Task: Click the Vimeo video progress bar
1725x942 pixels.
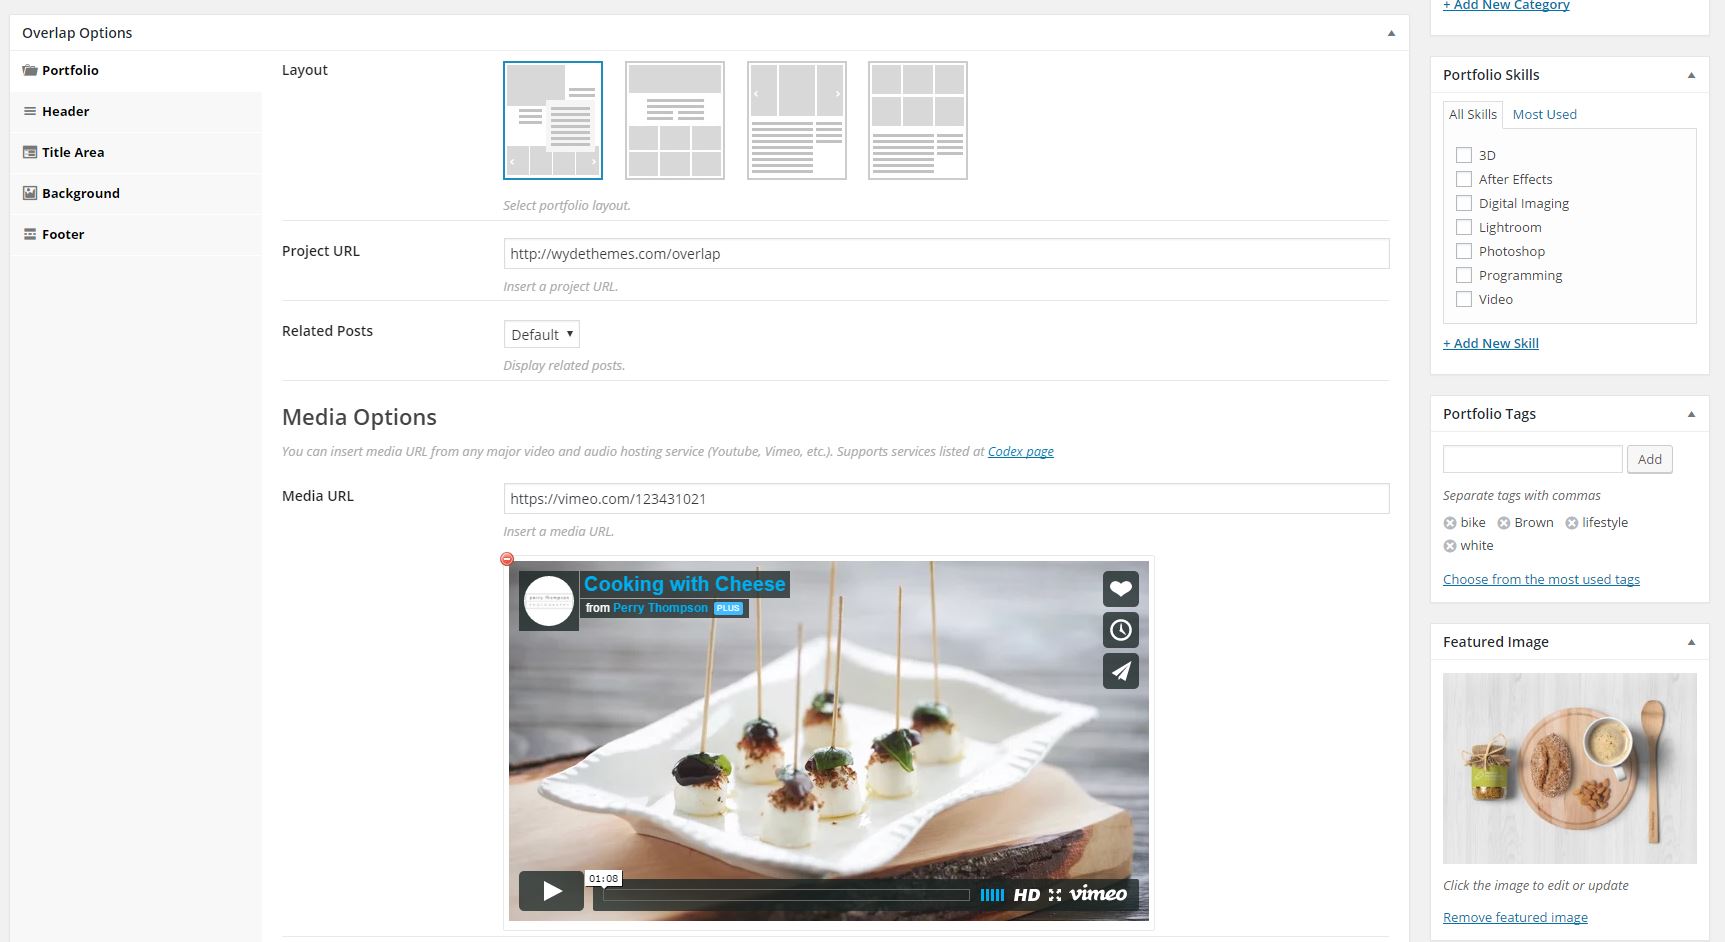Action: 786,895
